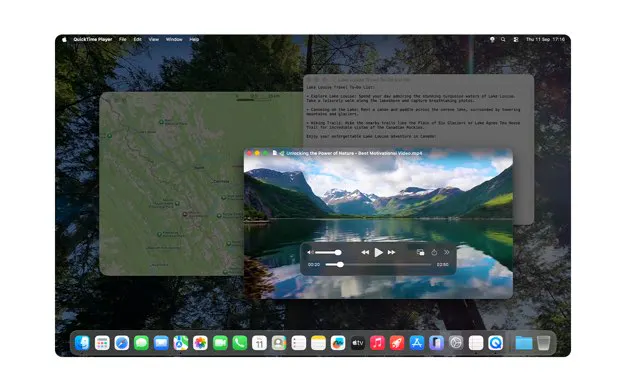The image size is (626, 391).
Task: Mute audio using the speaker icon
Action: coord(310,252)
